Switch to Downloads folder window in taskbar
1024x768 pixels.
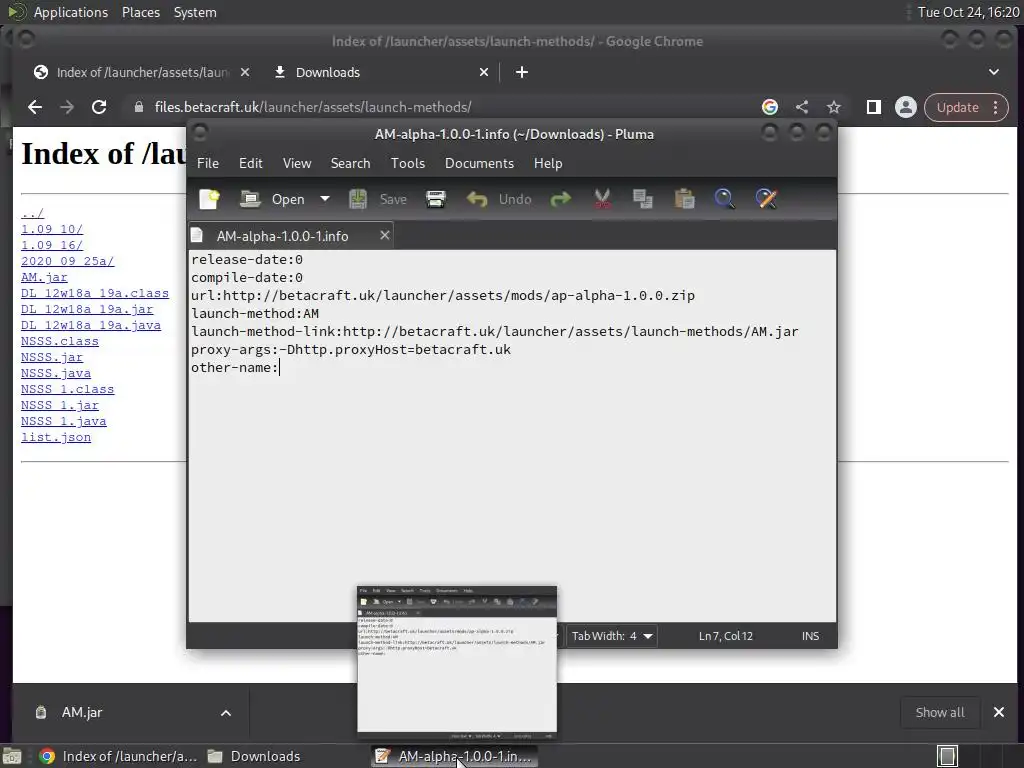(x=254, y=756)
